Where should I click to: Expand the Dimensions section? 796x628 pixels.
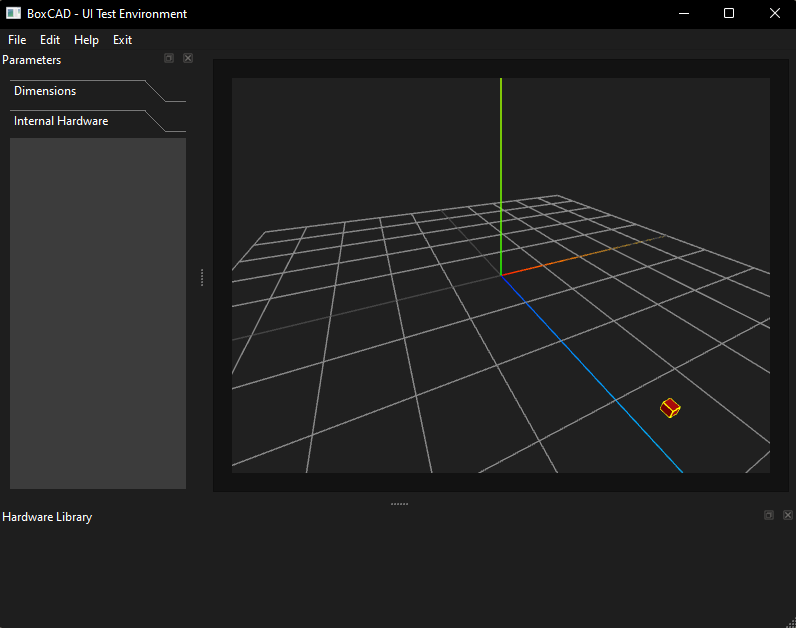pyautogui.click(x=45, y=91)
